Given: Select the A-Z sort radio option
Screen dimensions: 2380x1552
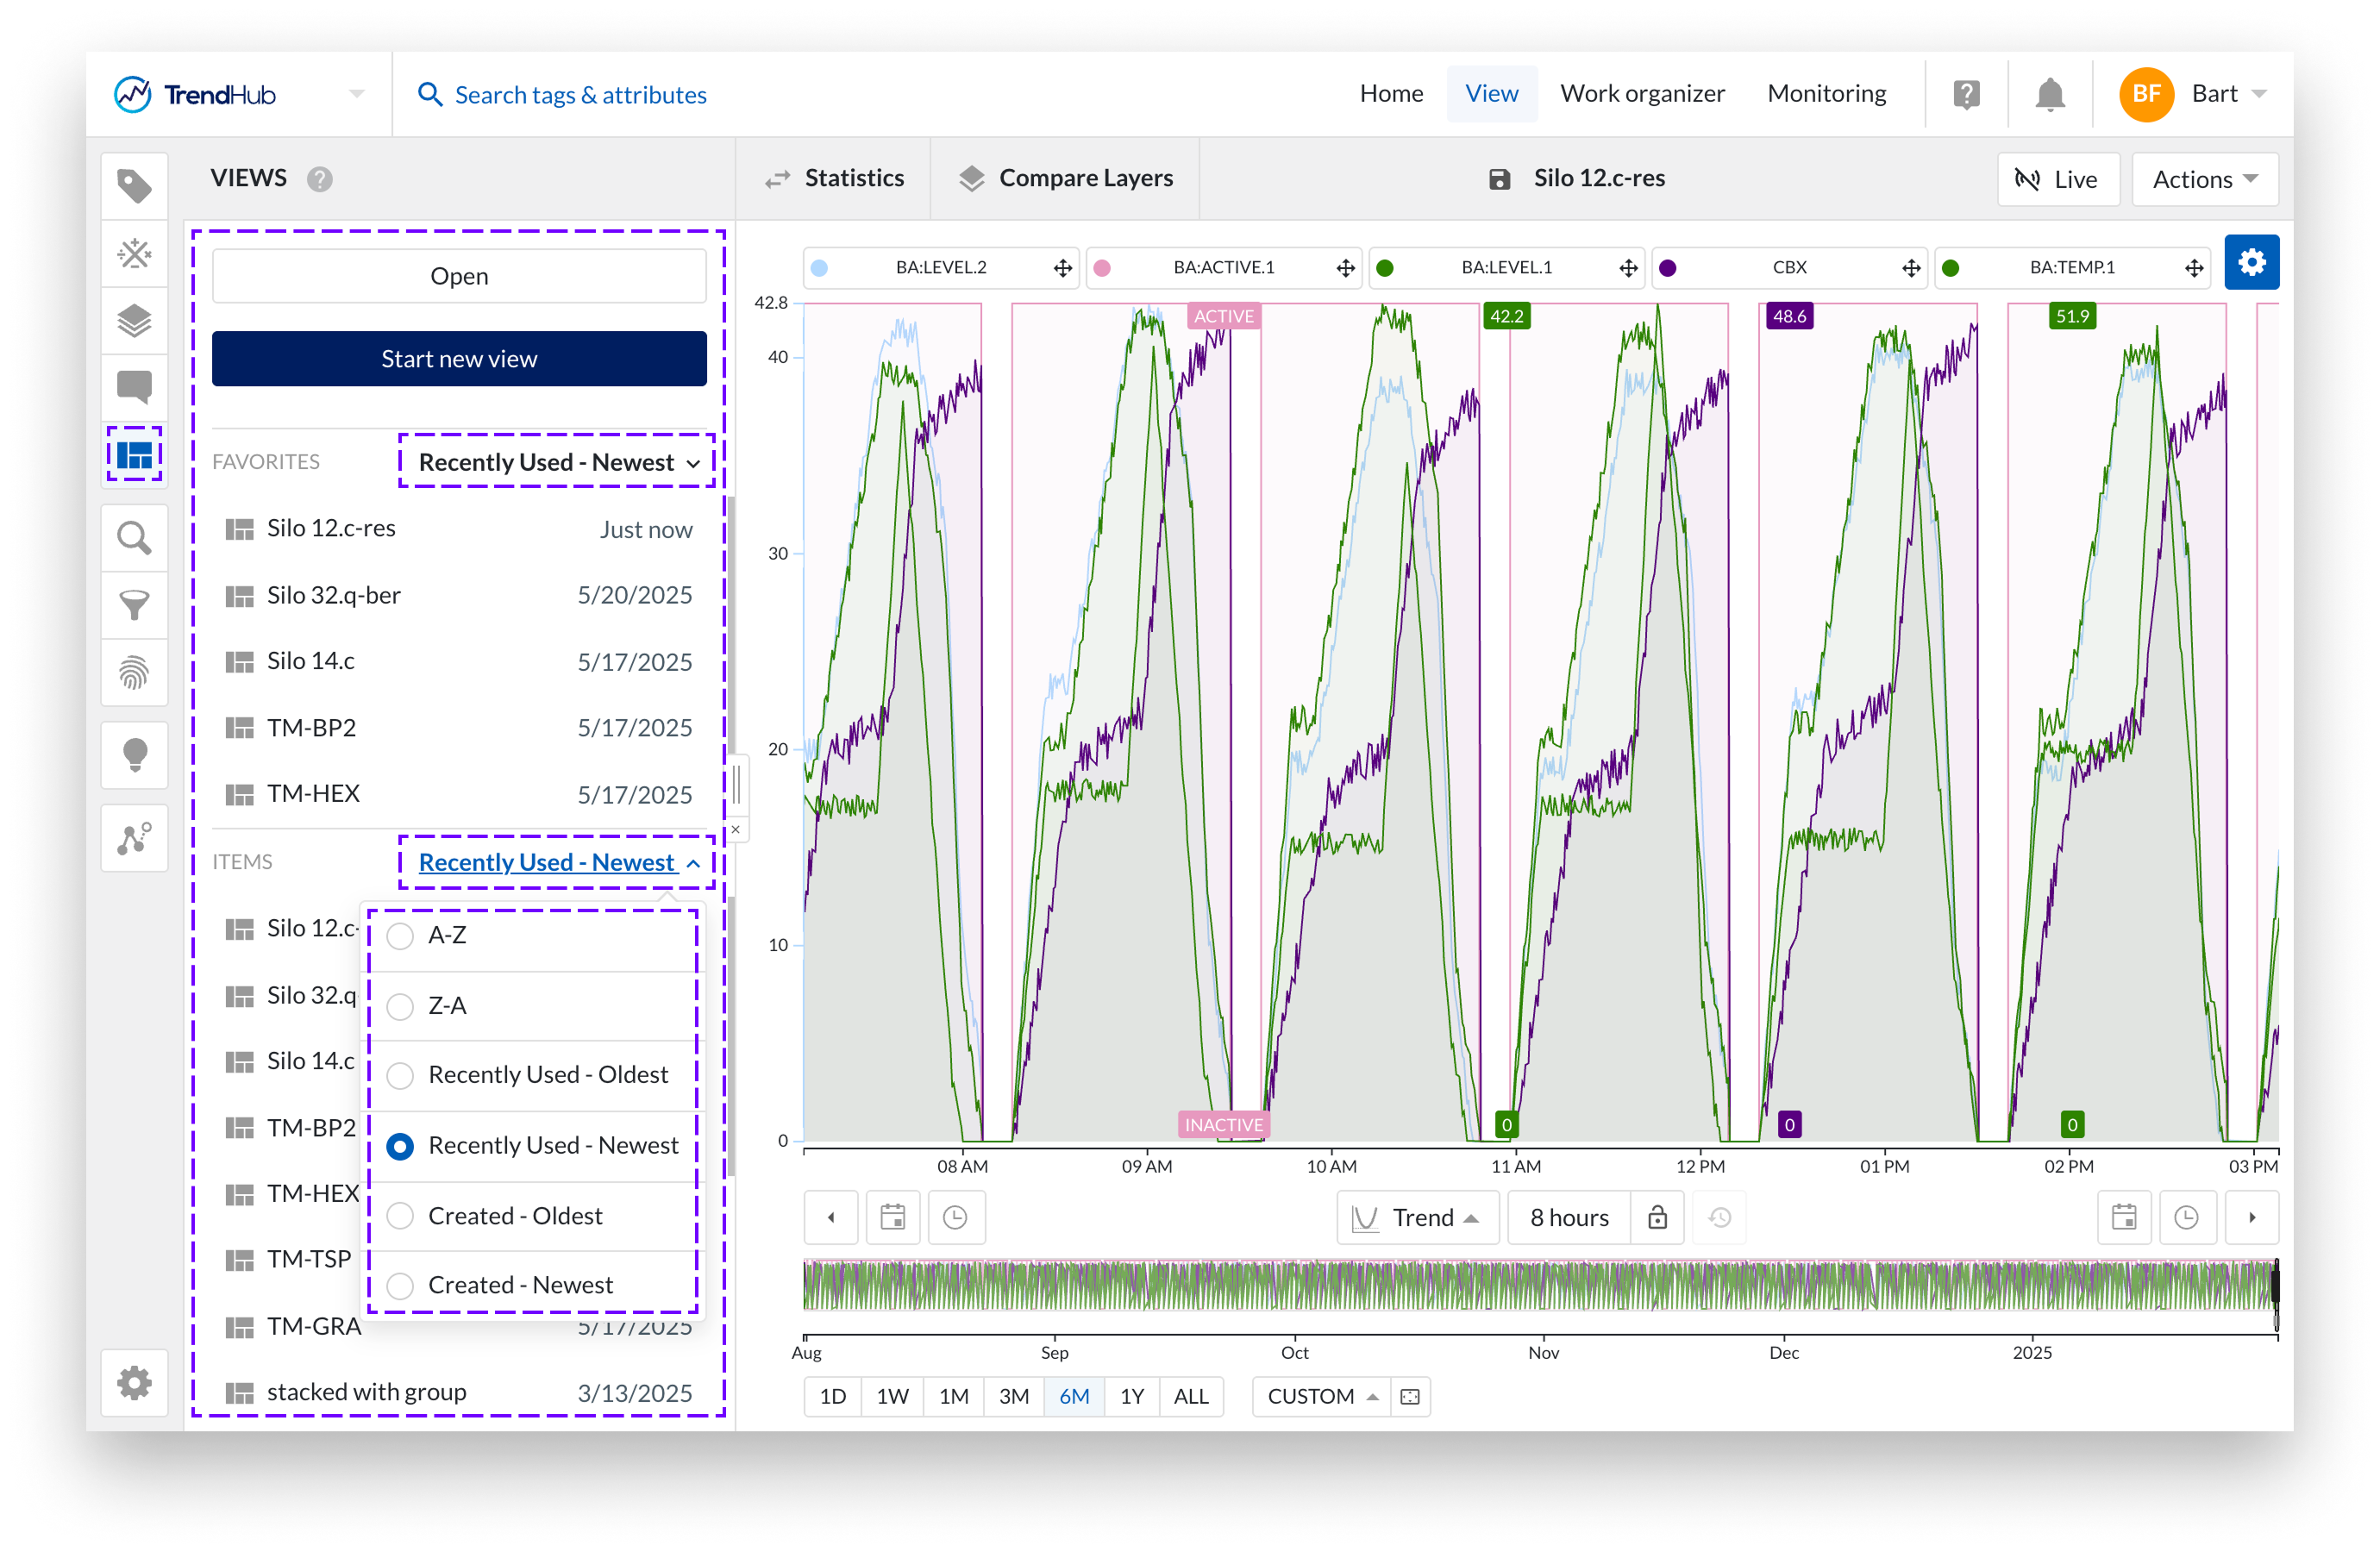Looking at the screenshot, I should pyautogui.click(x=400, y=936).
